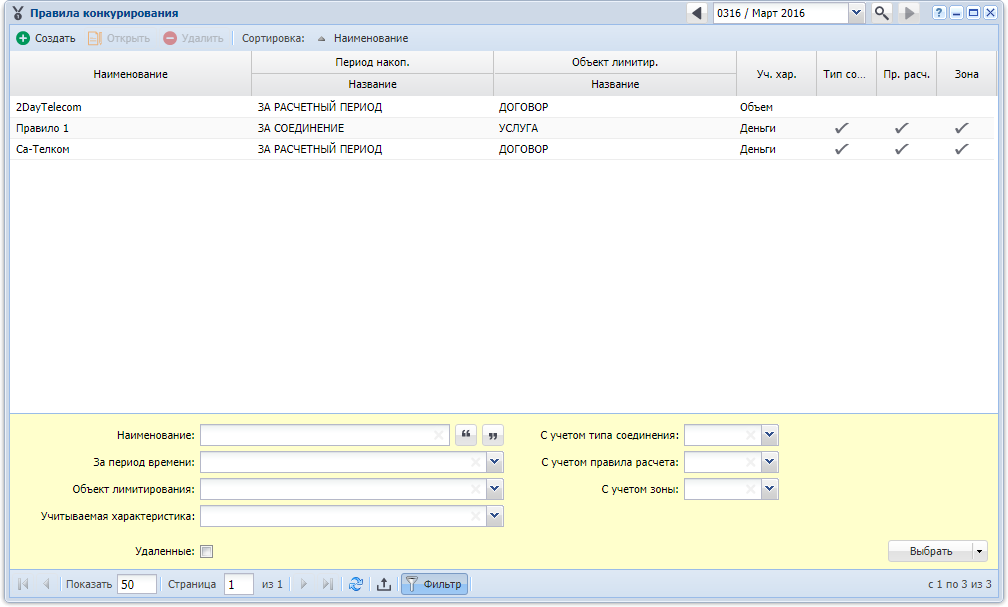Expand С учетом зоны dropdown

click(x=770, y=489)
